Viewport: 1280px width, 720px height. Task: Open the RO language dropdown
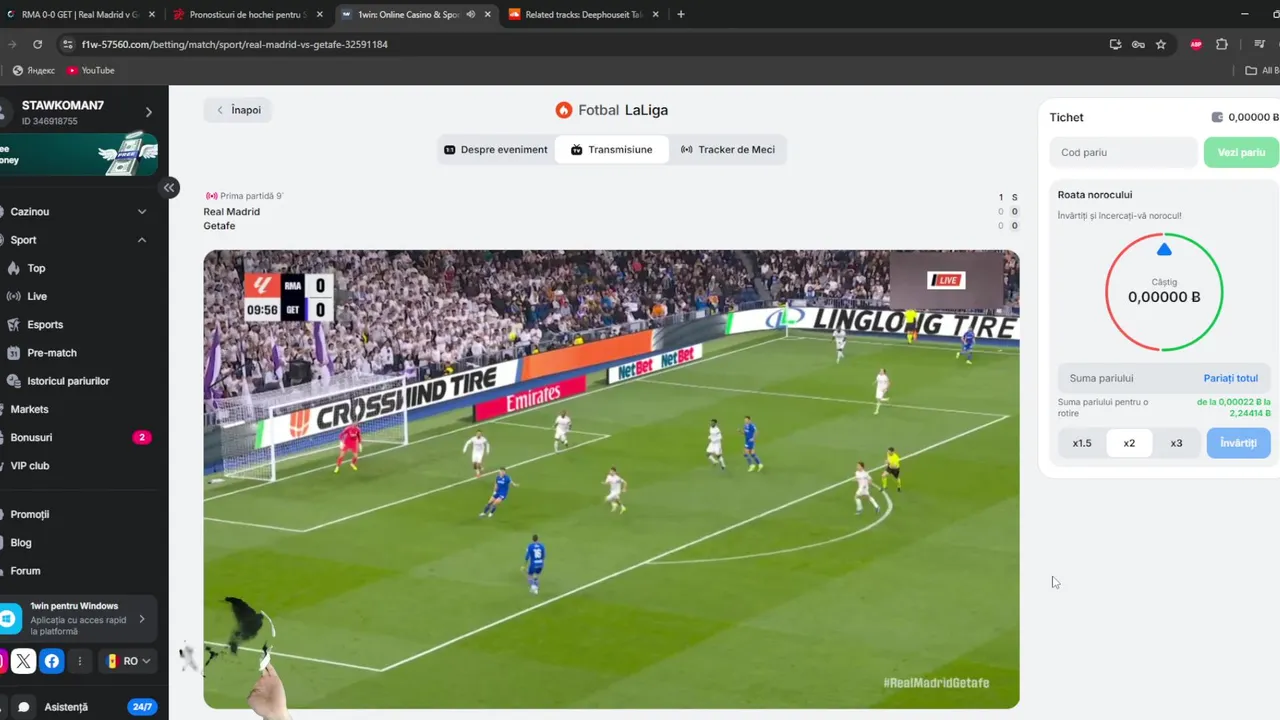[x=128, y=661]
